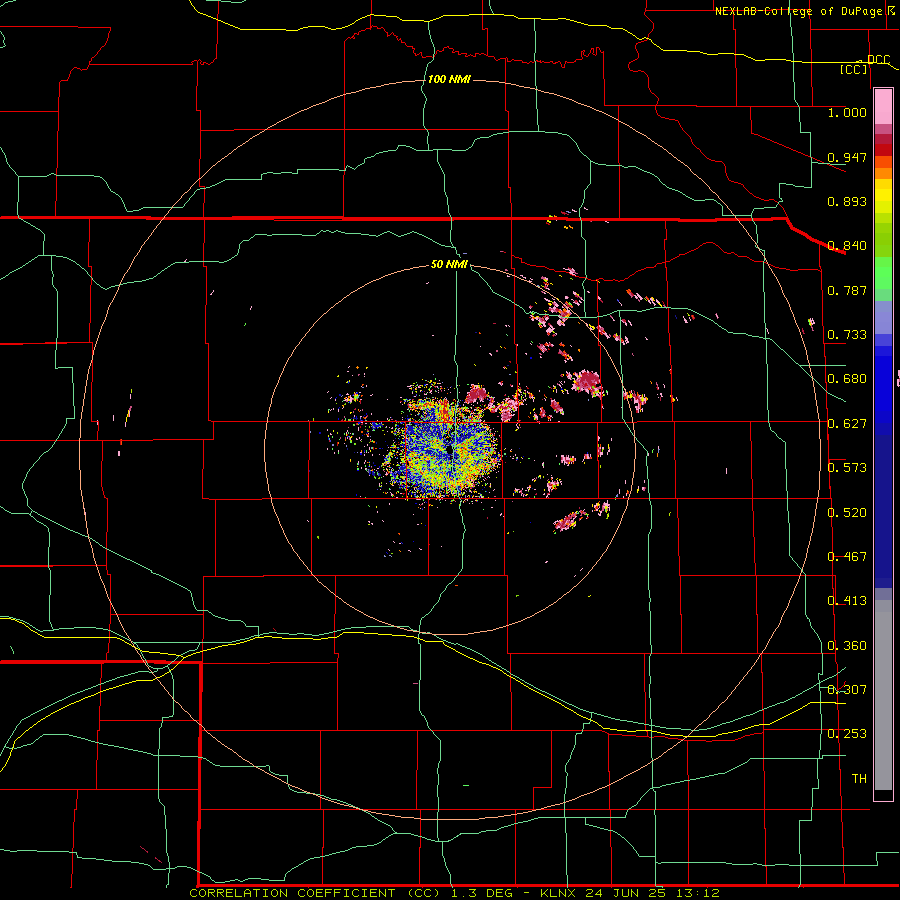Screen dimensions: 900x900
Task: Select the 0.253 scale value
Action: (847, 734)
